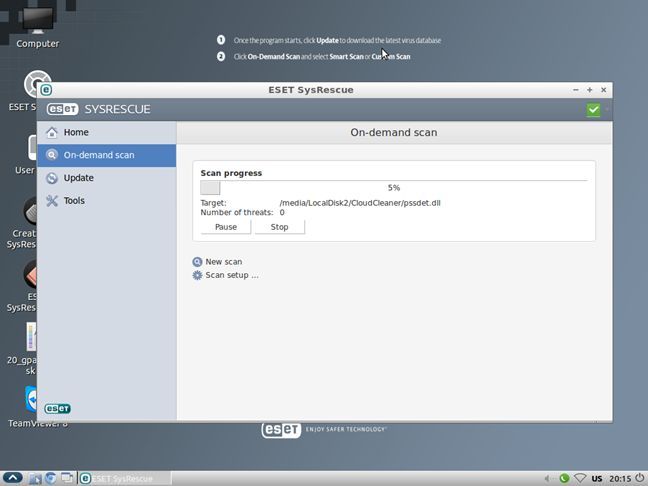This screenshot has width=648, height=486.
Task: Open the taskbar start menu button
Action: (13, 478)
